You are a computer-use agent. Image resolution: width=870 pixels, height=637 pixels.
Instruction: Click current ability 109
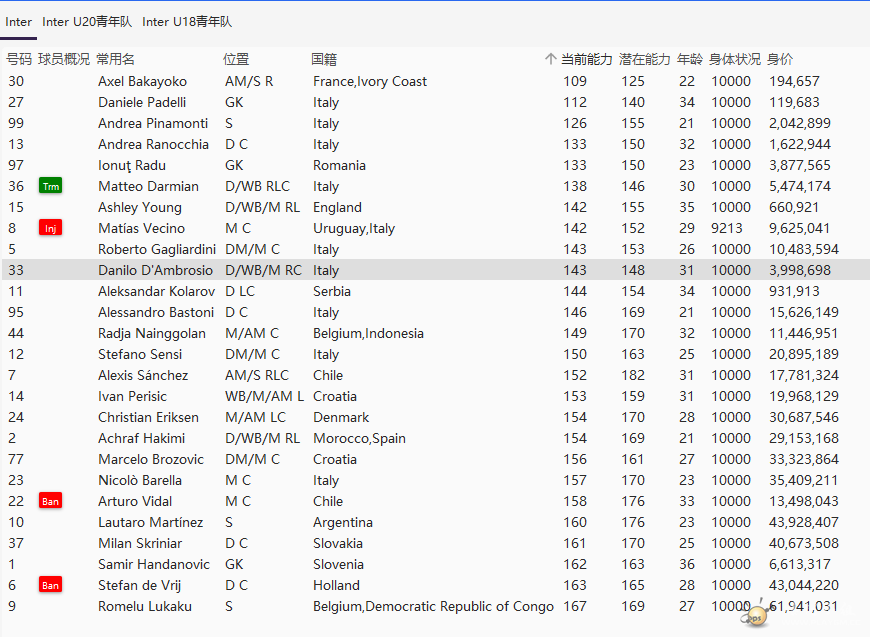click(575, 81)
